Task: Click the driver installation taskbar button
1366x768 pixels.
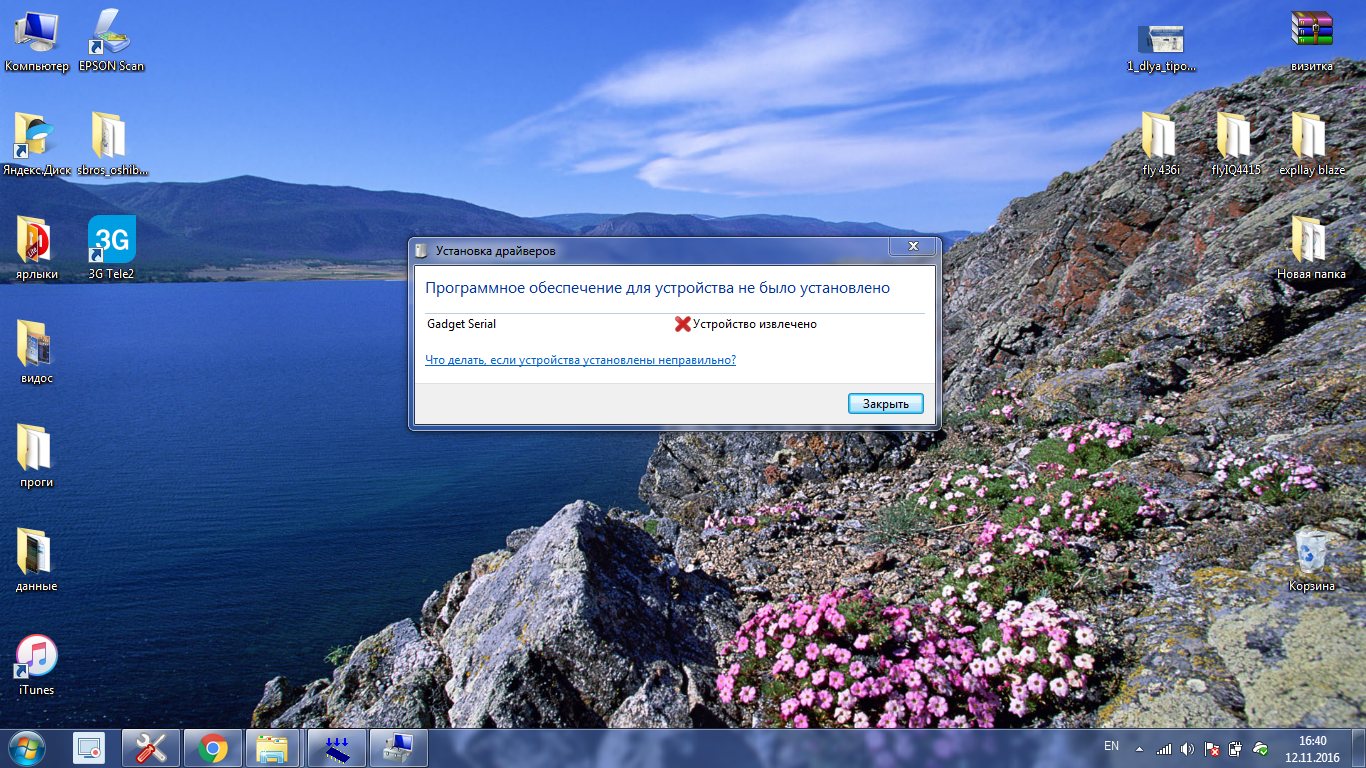Action: [398, 748]
